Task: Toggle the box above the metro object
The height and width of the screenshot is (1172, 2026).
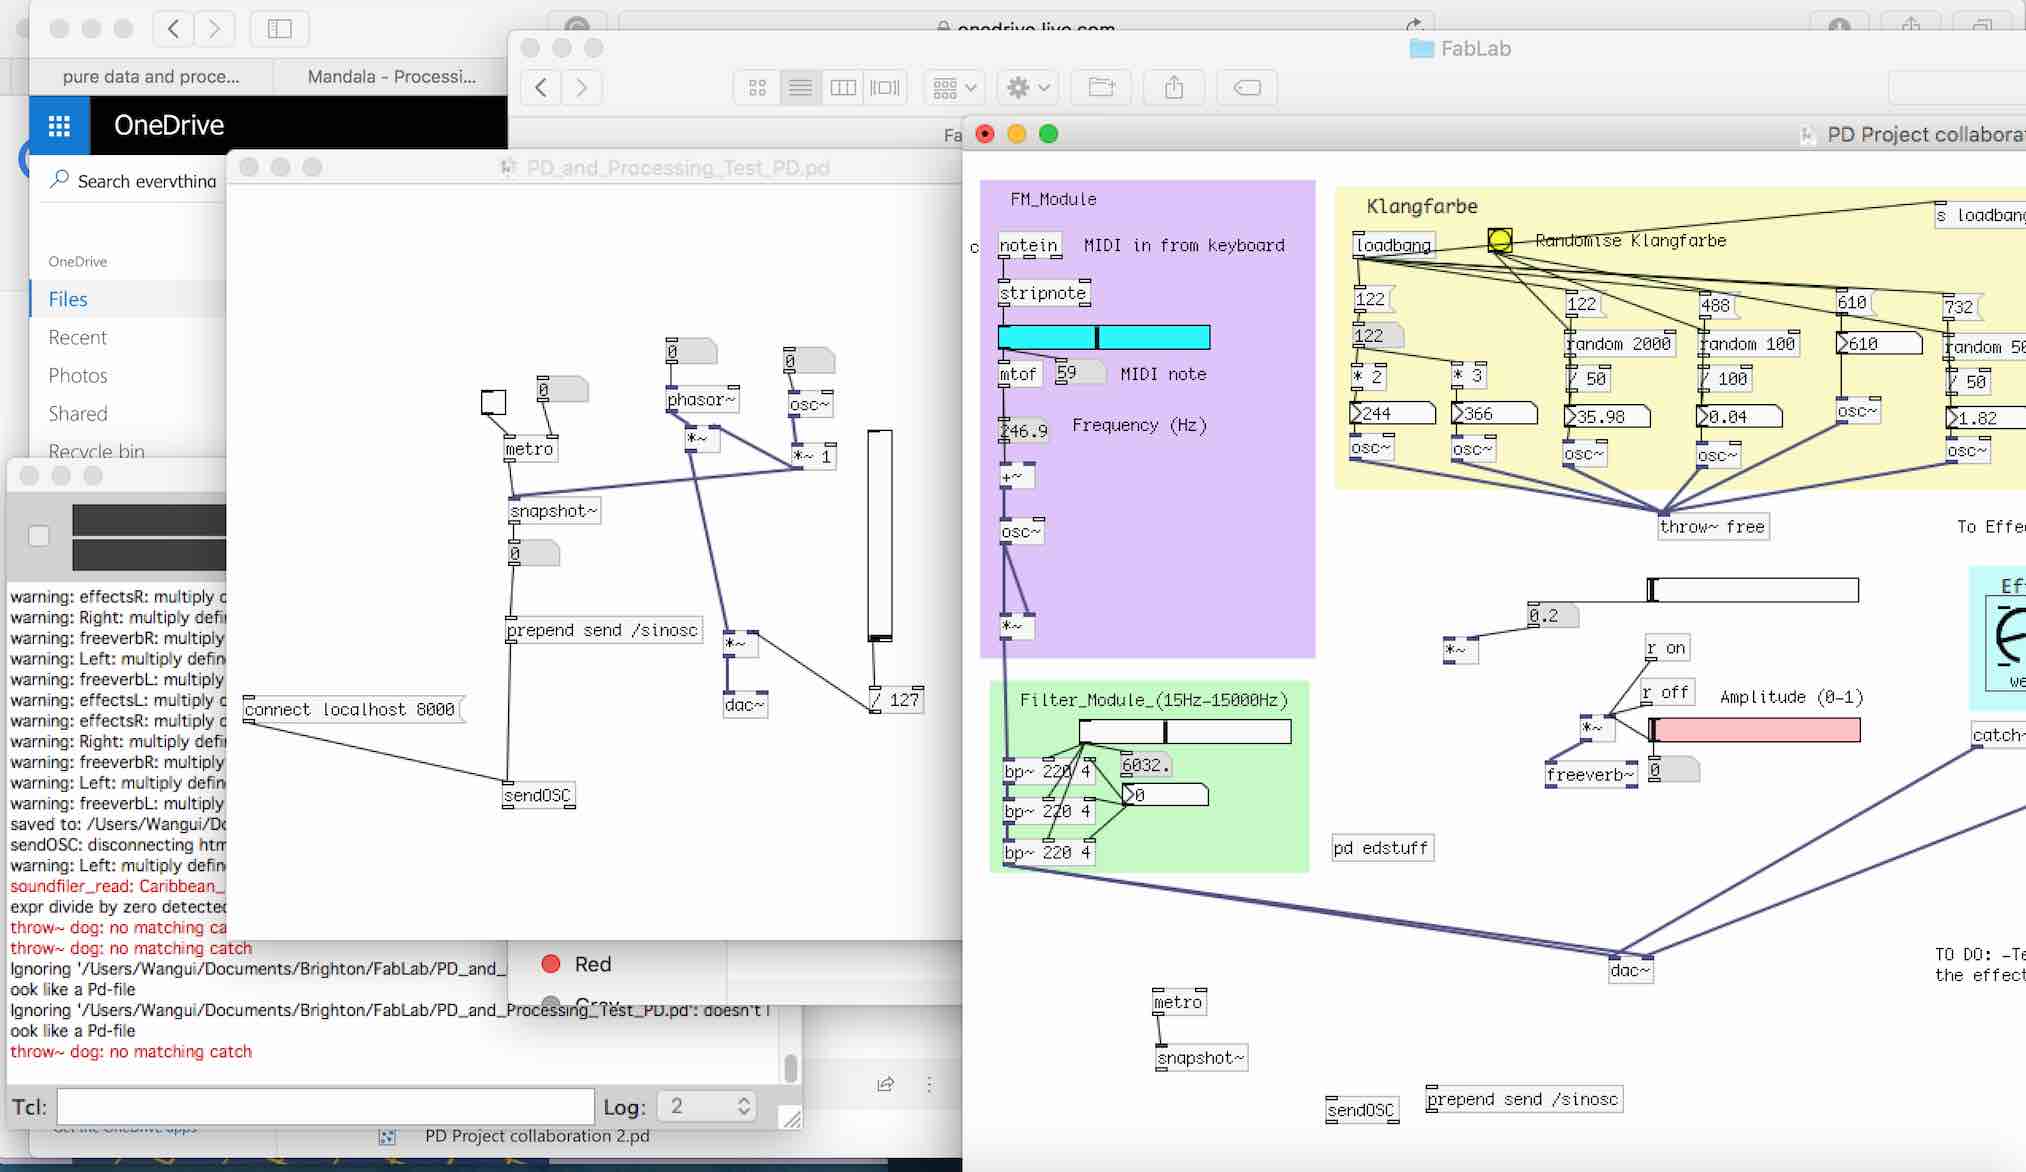Action: point(493,402)
